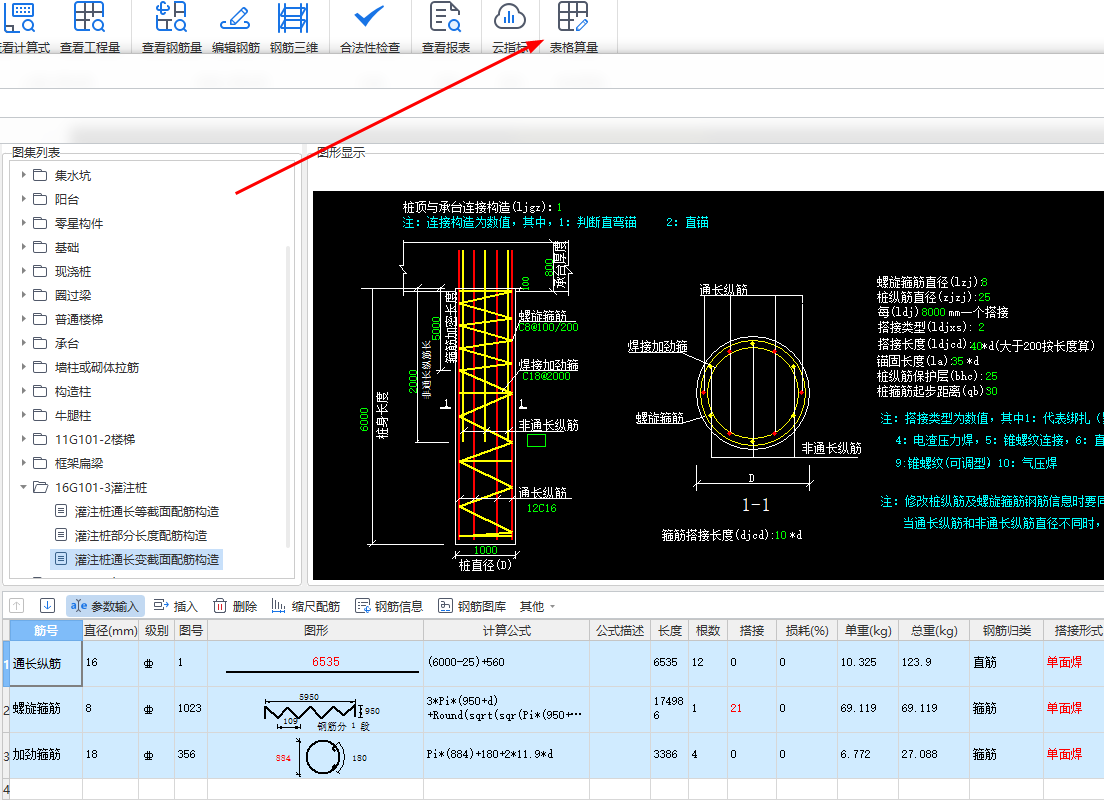This screenshot has width=1104, height=800.
Task: Click the 搭接形式 column header
Action: coord(1077,630)
